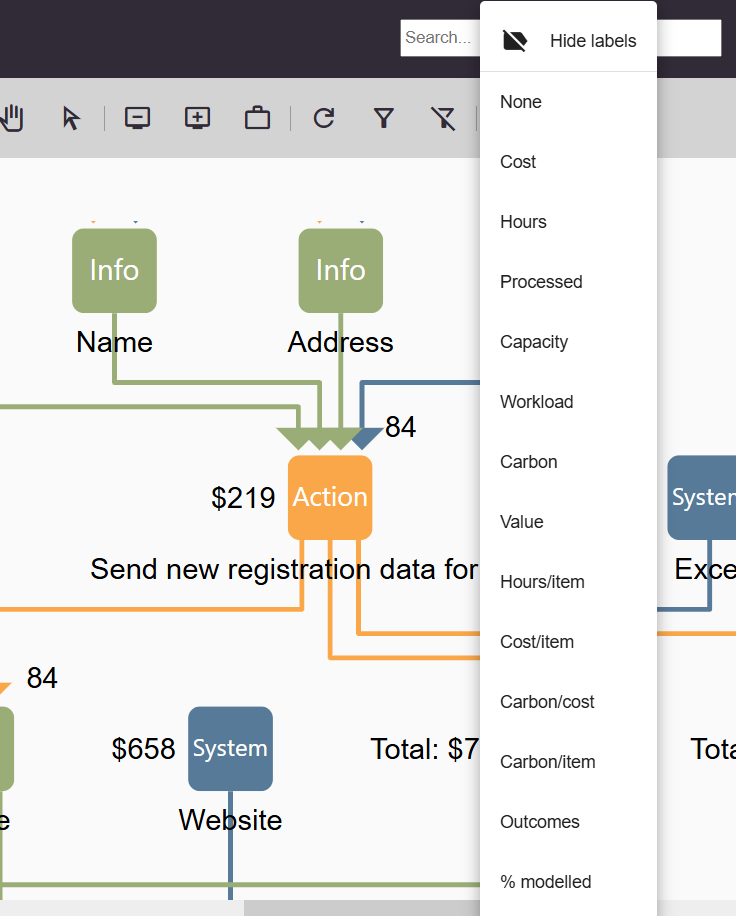The image size is (736, 916).
Task: Click the Name label text
Action: pyautogui.click(x=114, y=342)
